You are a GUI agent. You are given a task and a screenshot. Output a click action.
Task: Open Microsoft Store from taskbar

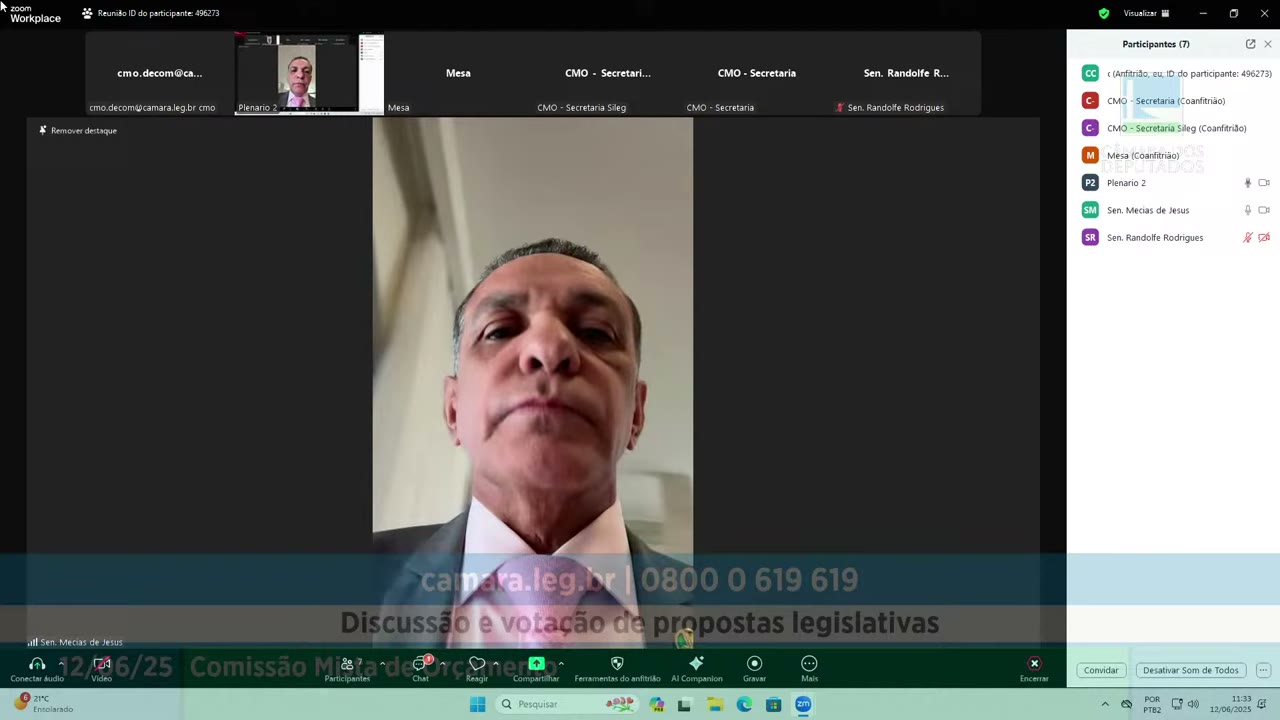pyautogui.click(x=773, y=704)
